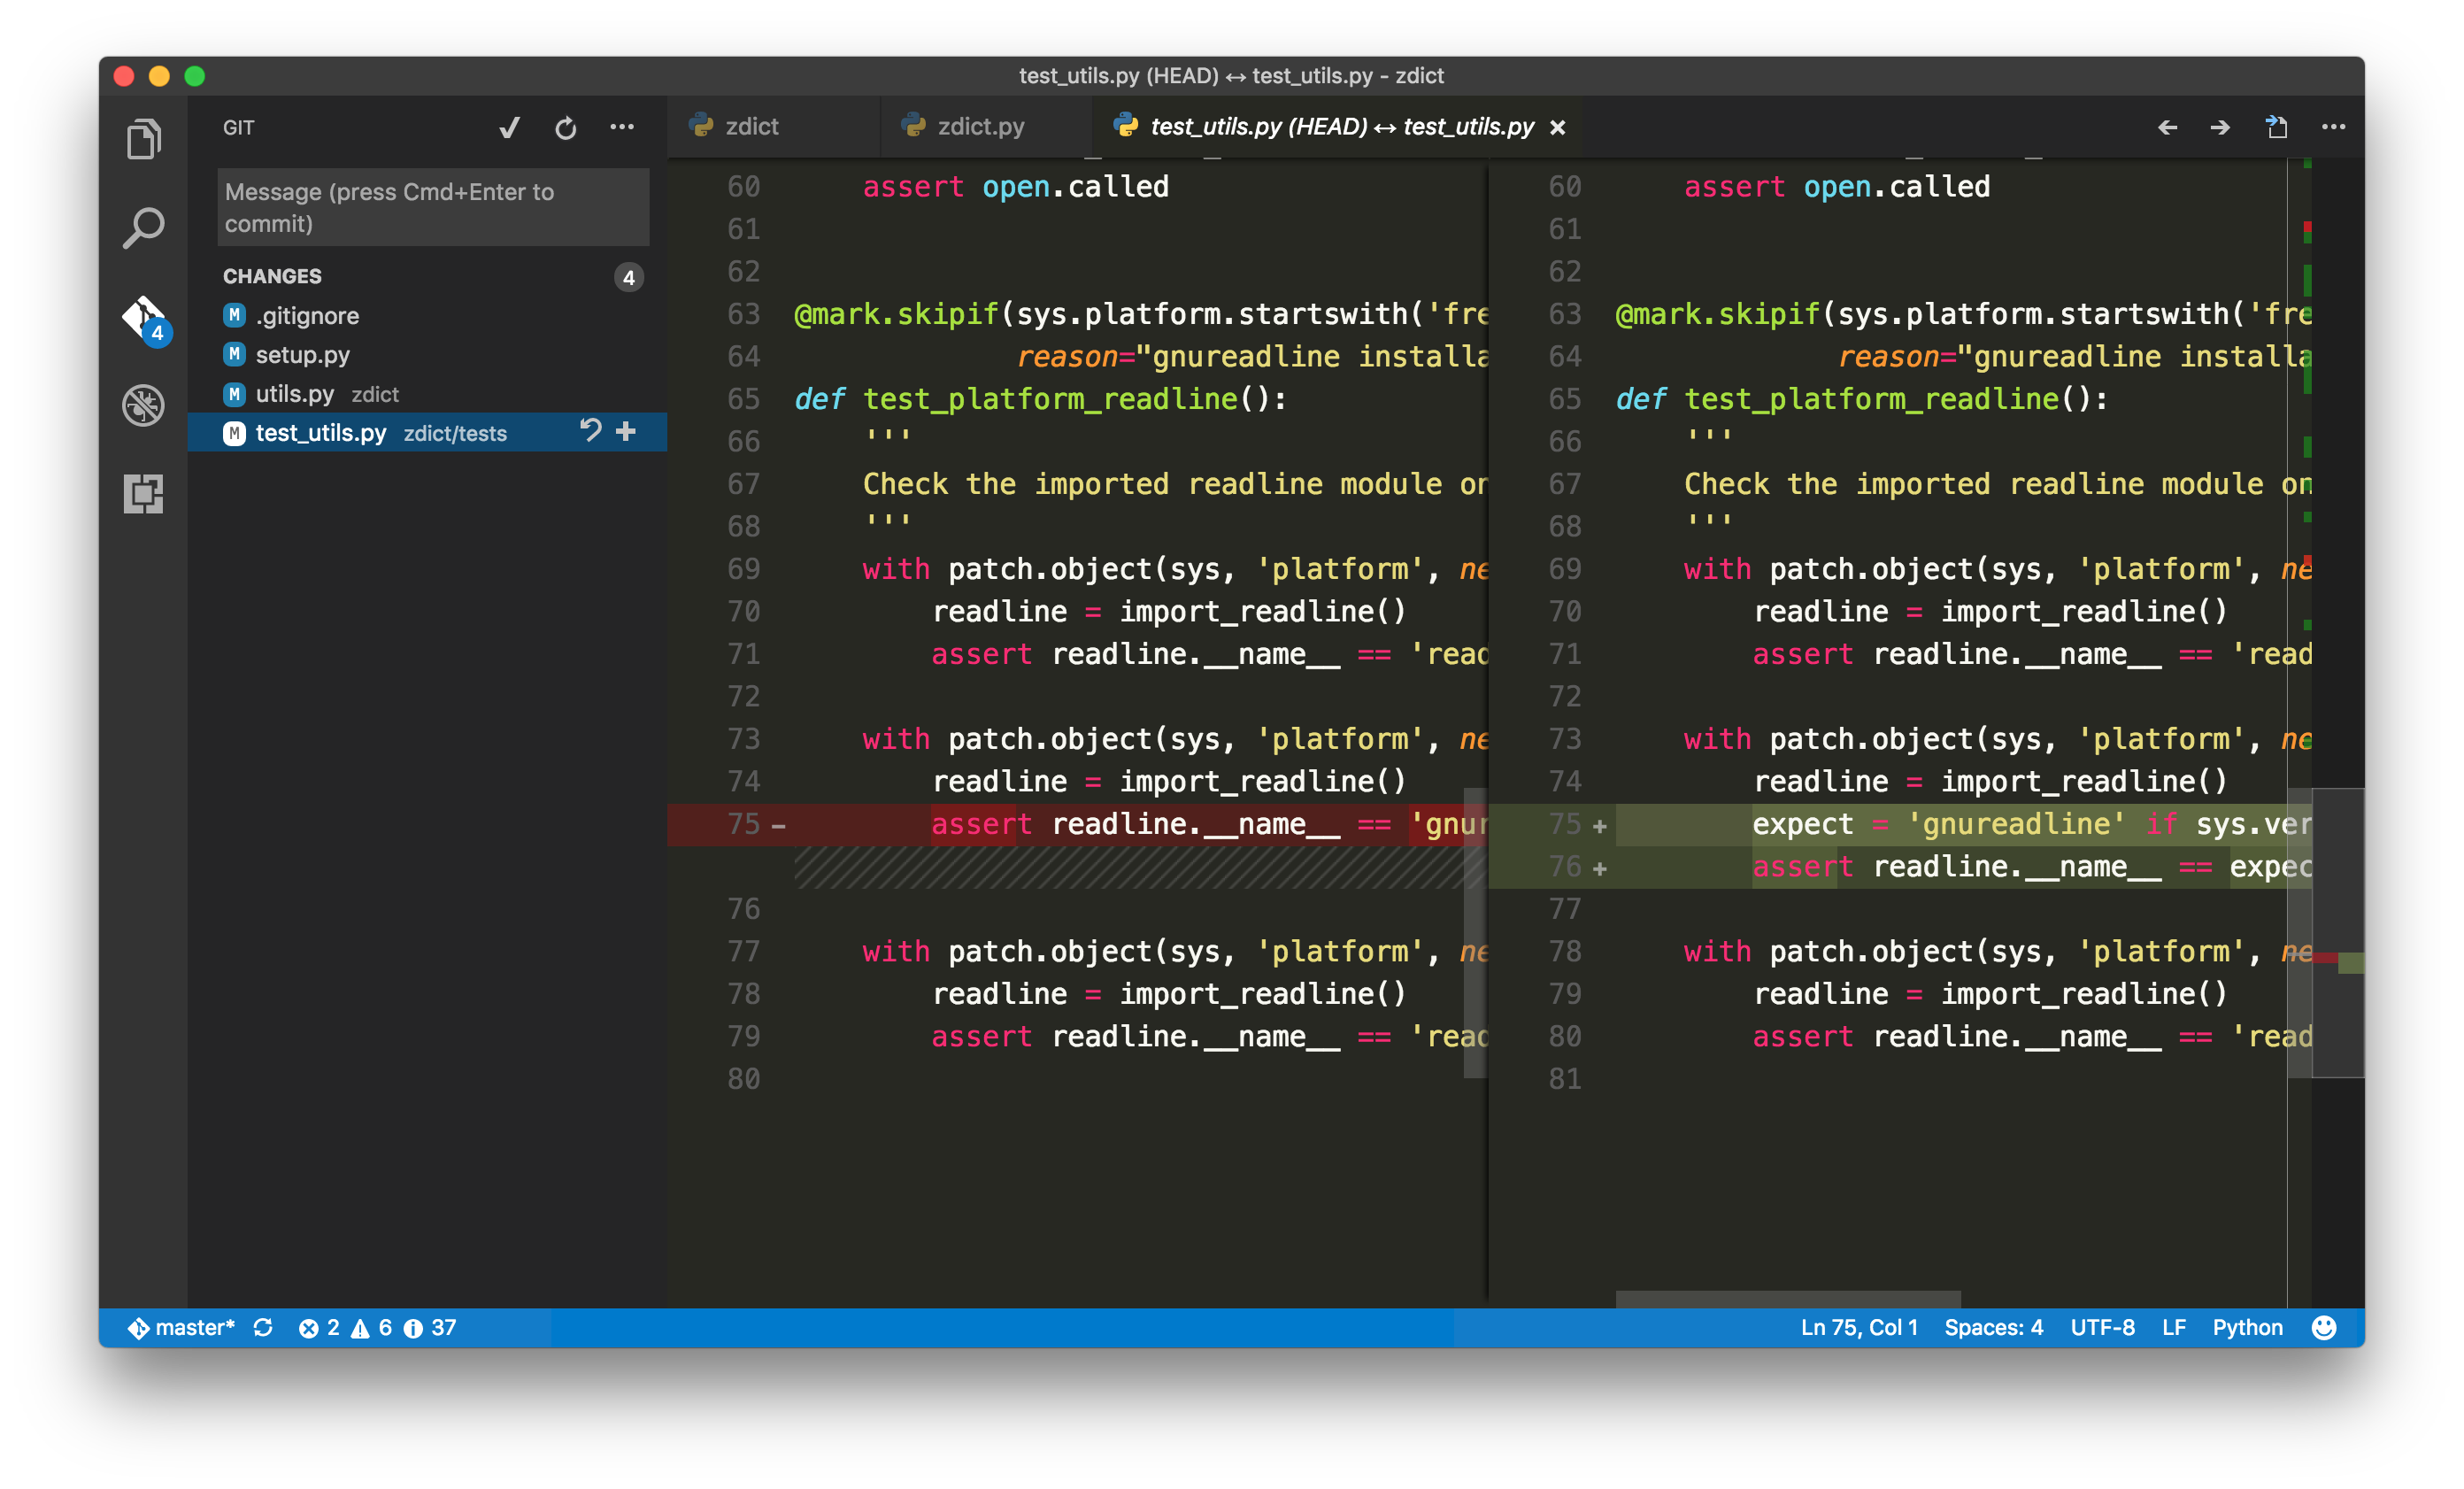Go to next diff change arrow
Screen dimensions: 2464x1489
pyautogui.click(x=2220, y=128)
